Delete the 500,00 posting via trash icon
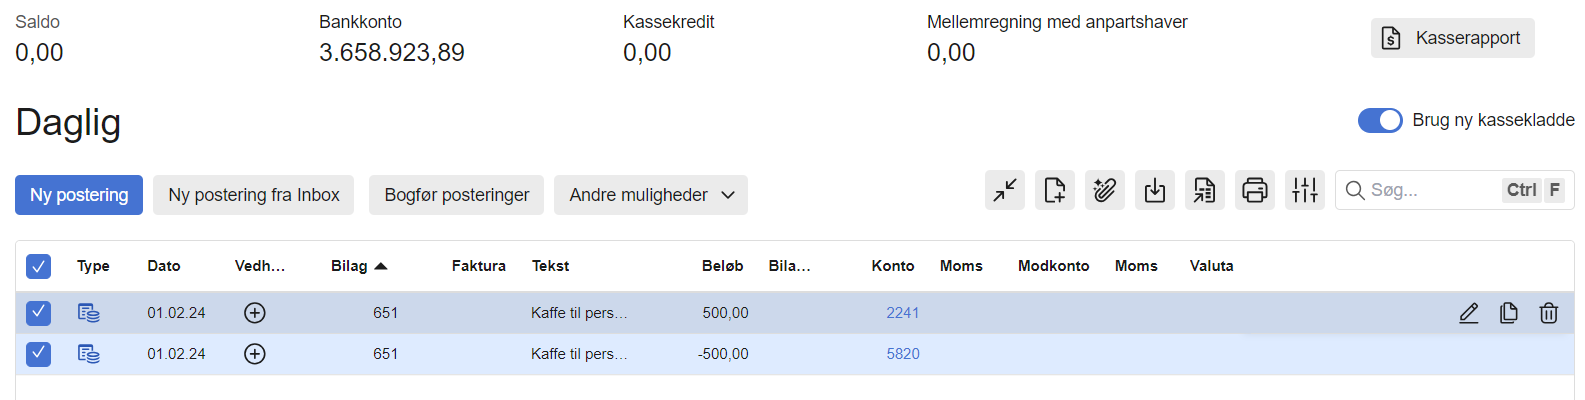The width and height of the screenshot is (1585, 400). (1548, 313)
